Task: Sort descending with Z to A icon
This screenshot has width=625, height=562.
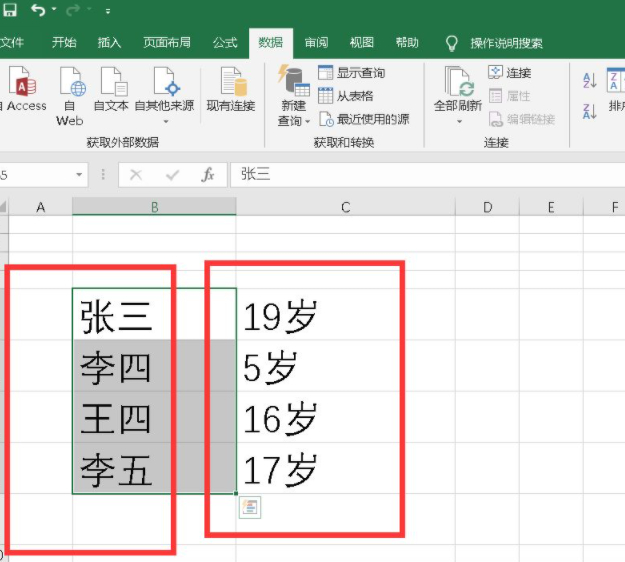Action: click(x=590, y=111)
